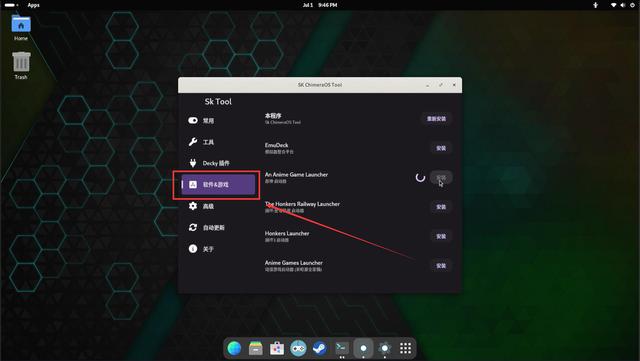Click the wrench icon in the sidebar
Image resolution: width=640 pixels, height=361 pixels.
193,142
